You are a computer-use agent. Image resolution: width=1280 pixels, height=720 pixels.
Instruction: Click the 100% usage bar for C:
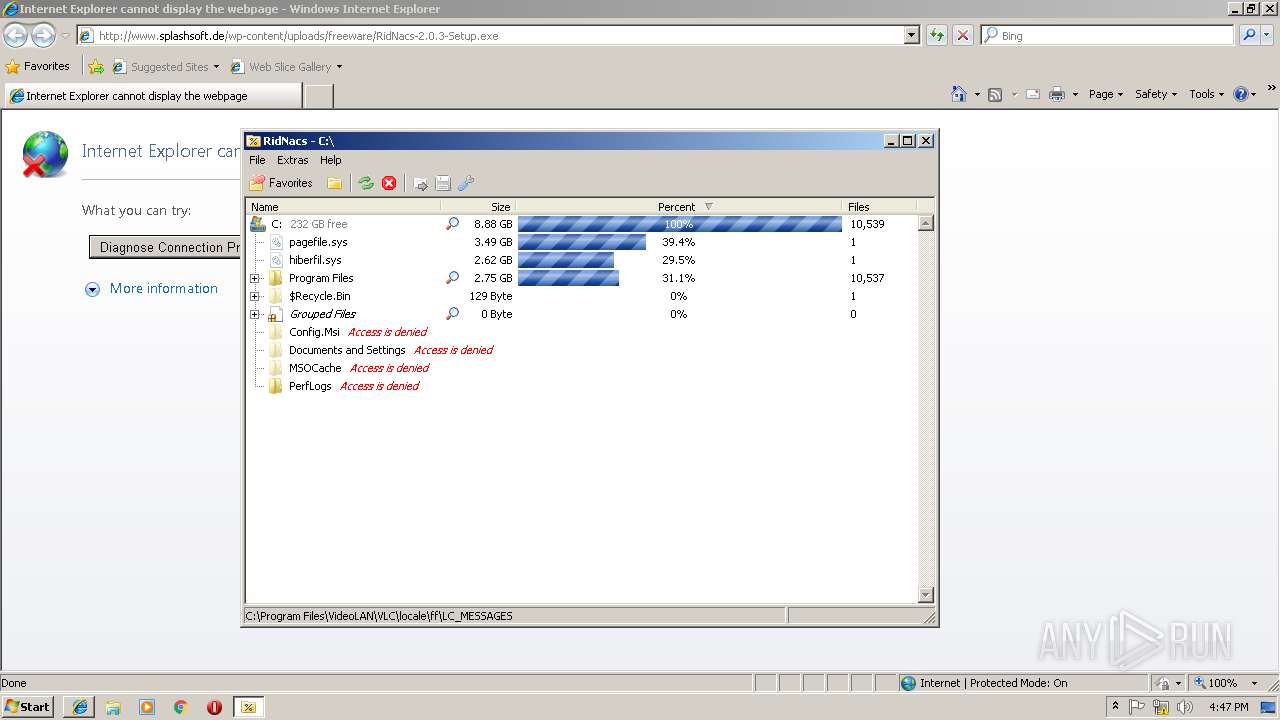coord(679,224)
